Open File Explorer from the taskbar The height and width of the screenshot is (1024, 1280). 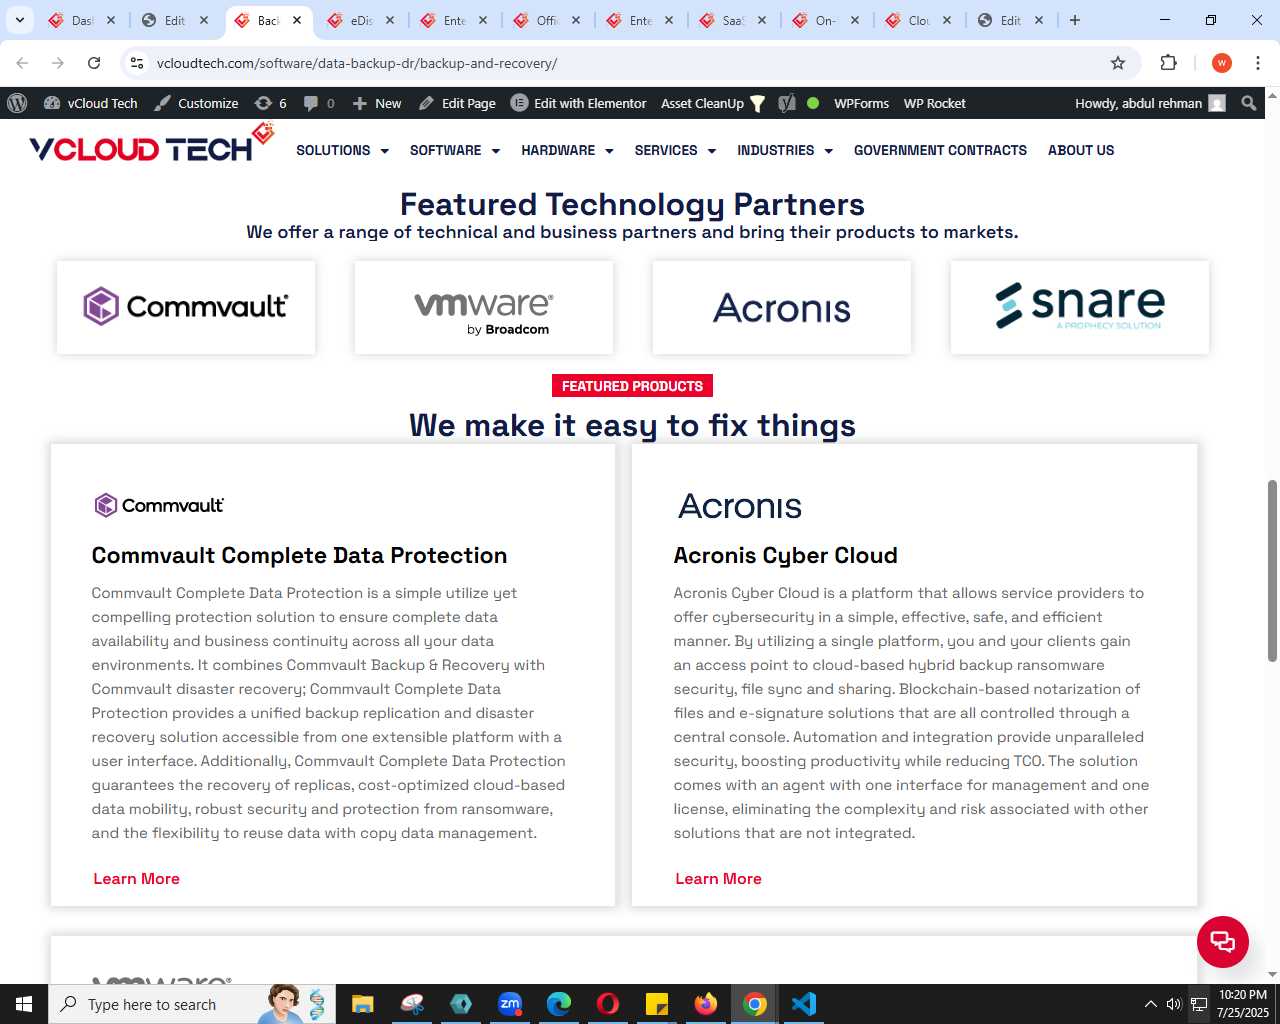362,1004
